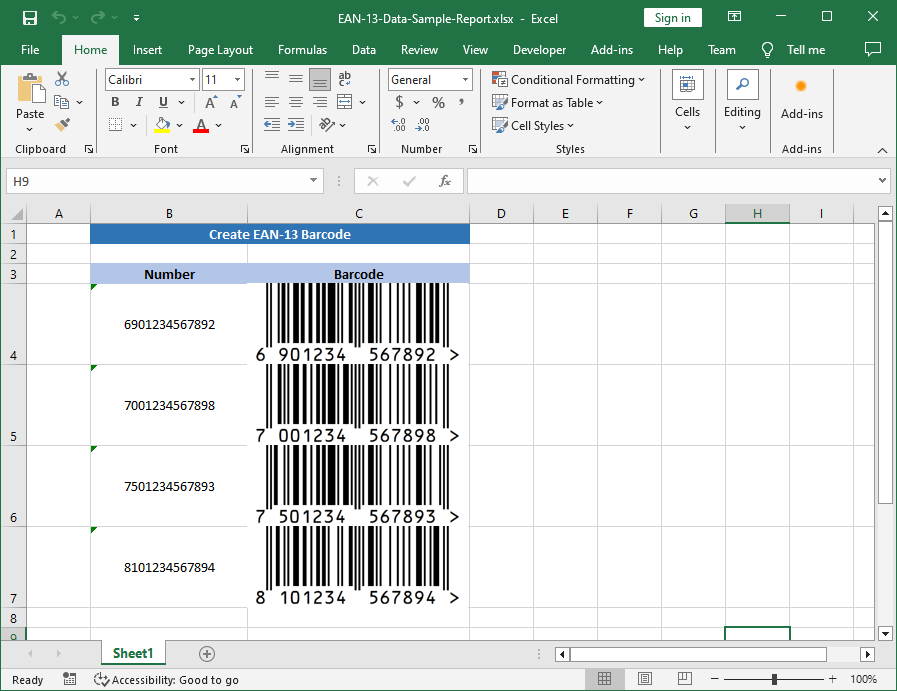Click the red font color swatch button

201,125
